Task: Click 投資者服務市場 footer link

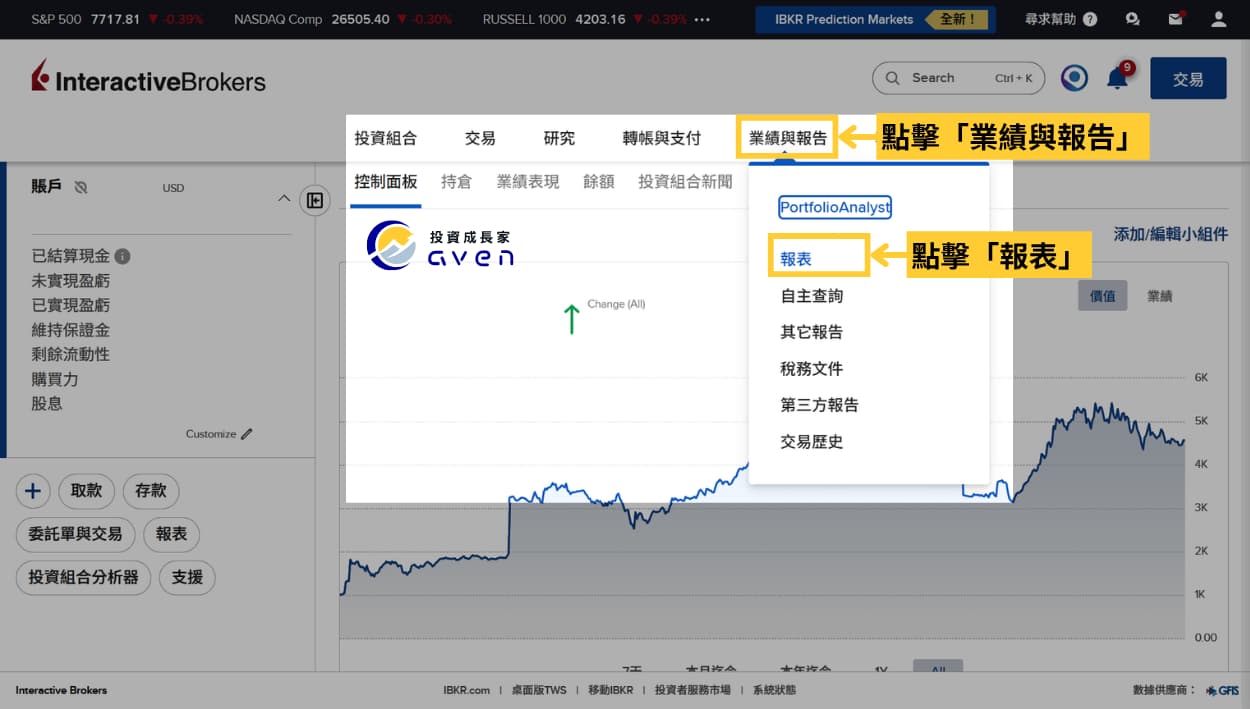Action: 693,690
